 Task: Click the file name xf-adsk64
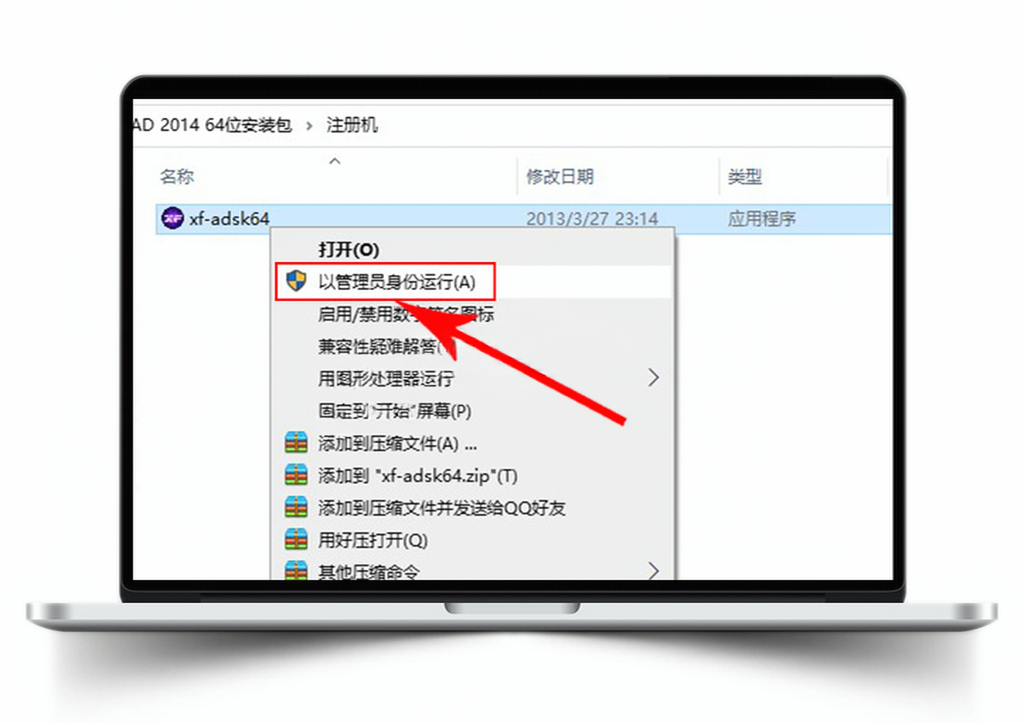tap(229, 219)
